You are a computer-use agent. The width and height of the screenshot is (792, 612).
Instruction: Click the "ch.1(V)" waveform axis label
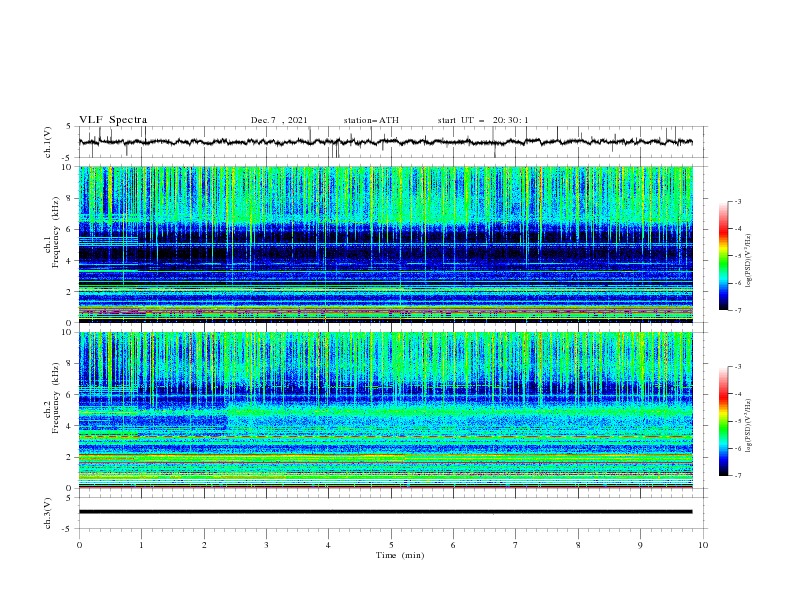(48, 142)
